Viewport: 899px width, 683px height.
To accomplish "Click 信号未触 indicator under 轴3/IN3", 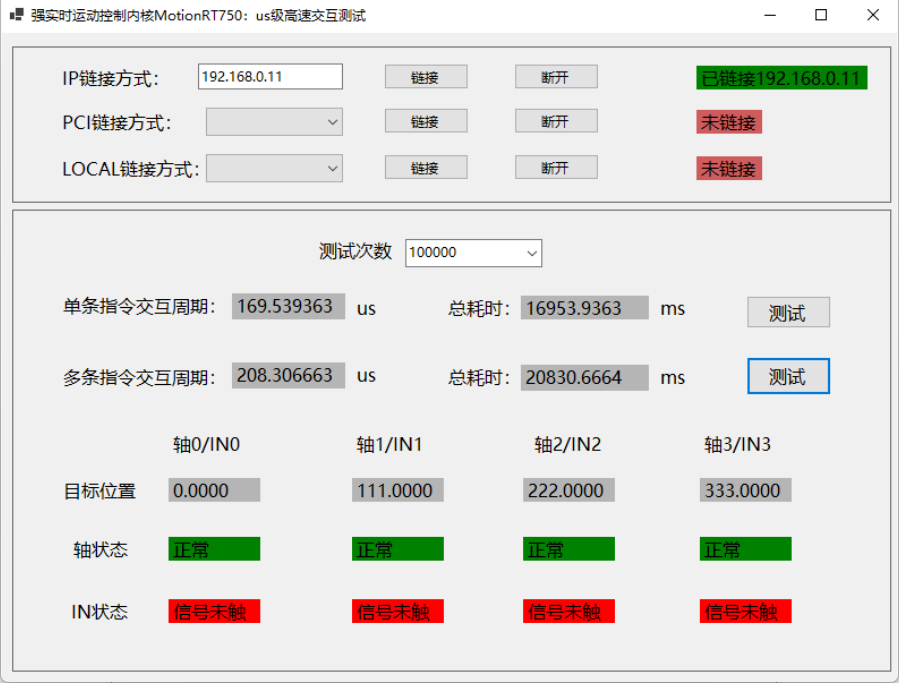I will click(745, 611).
